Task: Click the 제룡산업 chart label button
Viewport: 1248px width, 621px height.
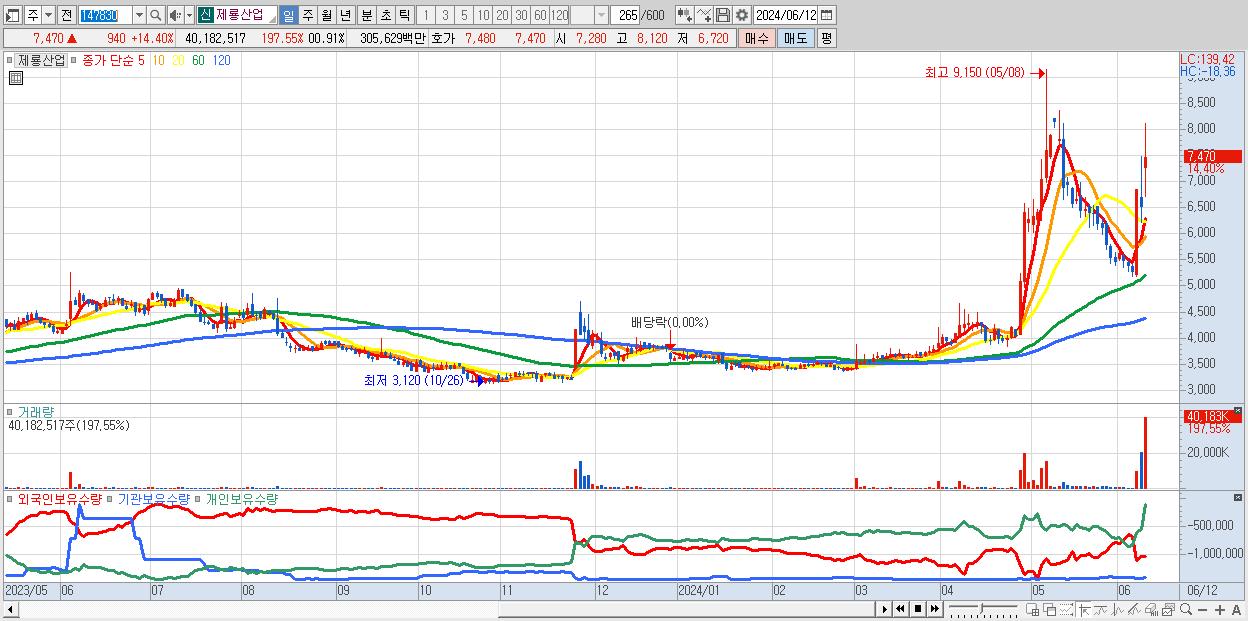Action: click(41, 60)
